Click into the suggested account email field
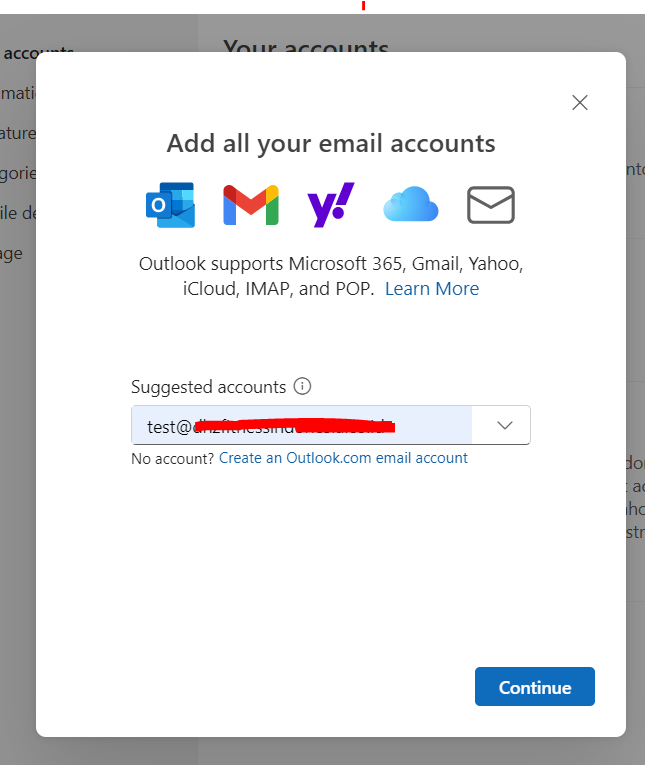The height and width of the screenshot is (765, 645). [302, 425]
